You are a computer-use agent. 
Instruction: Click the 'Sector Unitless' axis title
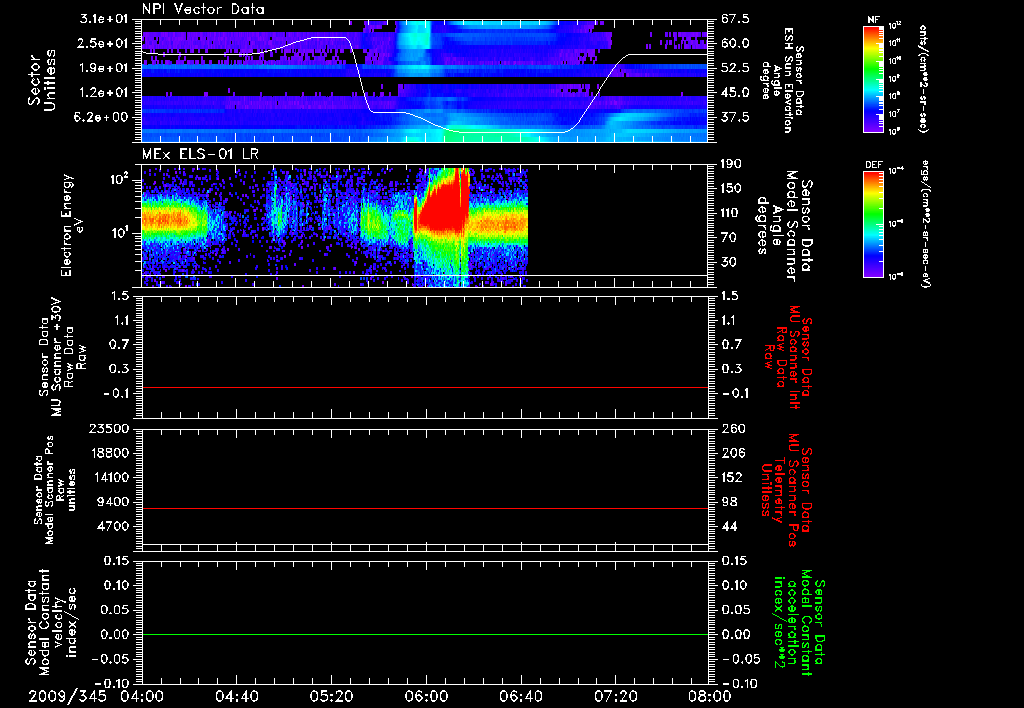point(42,80)
